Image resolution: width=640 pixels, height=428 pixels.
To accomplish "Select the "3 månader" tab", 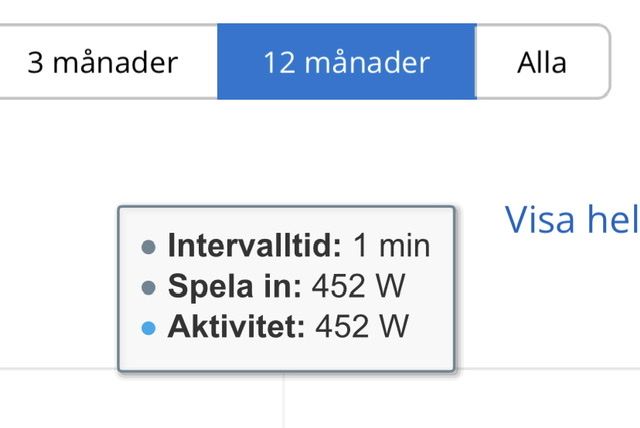I will tap(103, 62).
